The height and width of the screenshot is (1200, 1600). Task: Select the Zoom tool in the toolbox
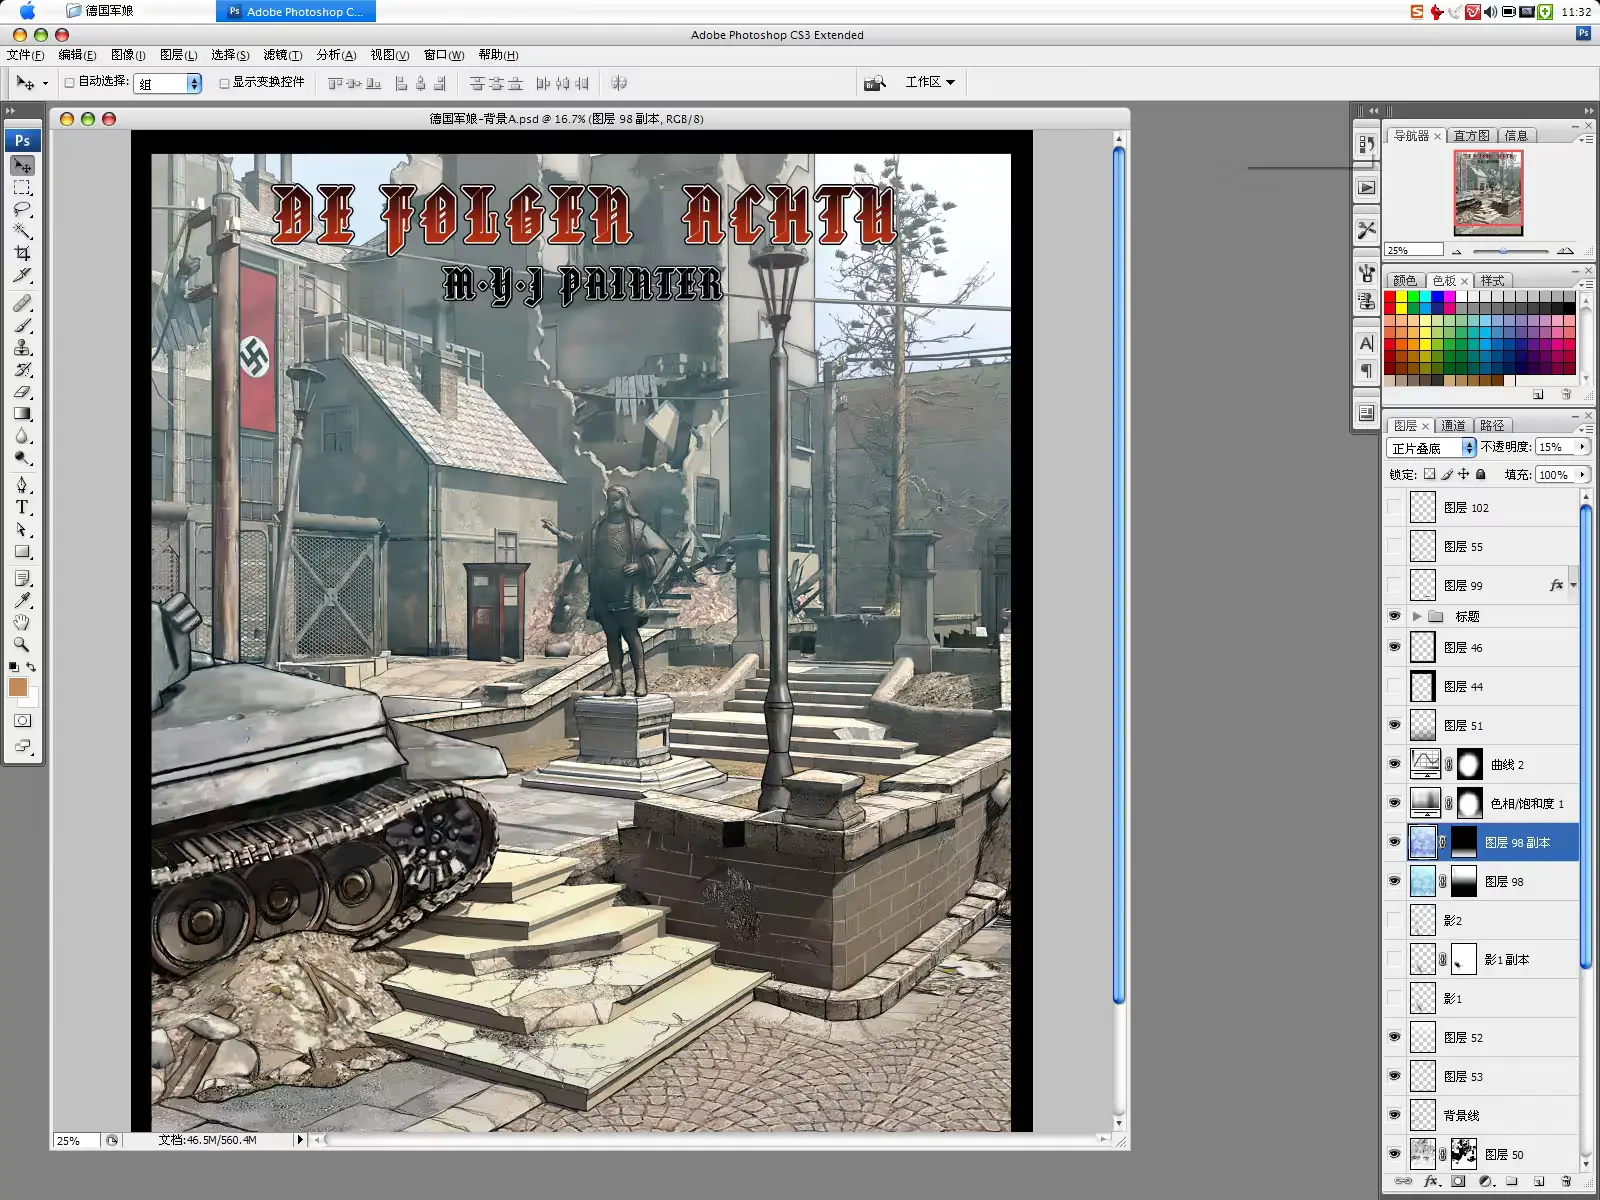click(x=22, y=645)
